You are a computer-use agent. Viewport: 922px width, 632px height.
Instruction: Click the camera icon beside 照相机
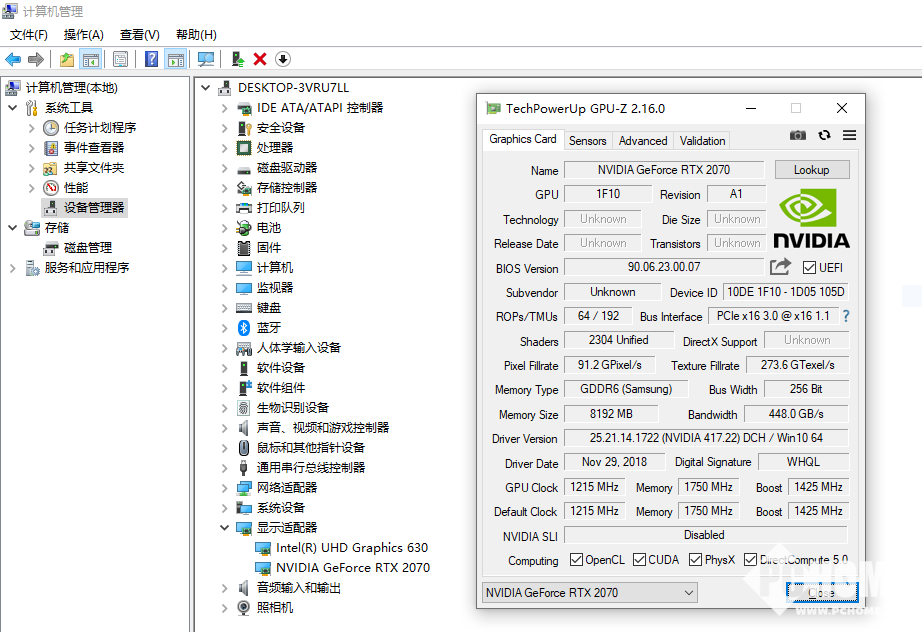click(x=243, y=607)
